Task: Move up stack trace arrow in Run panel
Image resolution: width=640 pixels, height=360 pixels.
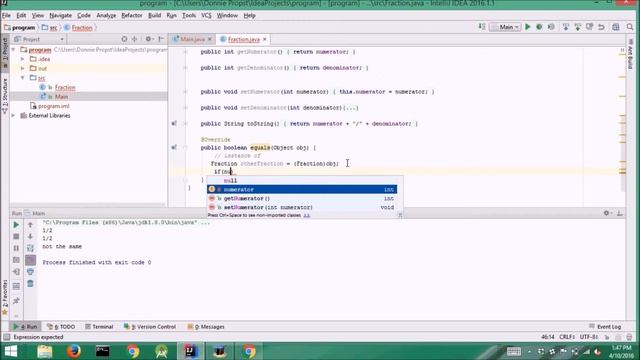Action: coord(30,225)
